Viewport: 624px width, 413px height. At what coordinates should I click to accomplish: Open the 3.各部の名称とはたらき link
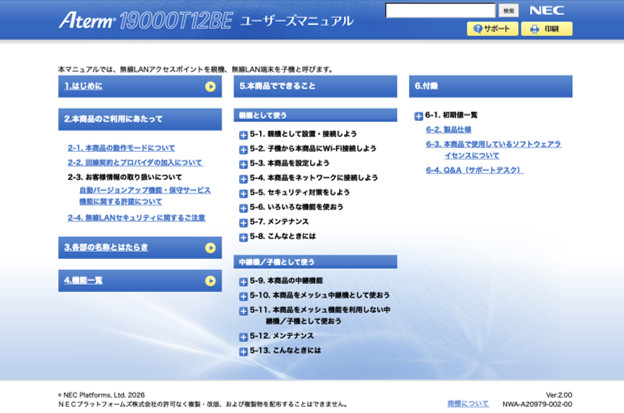click(106, 247)
